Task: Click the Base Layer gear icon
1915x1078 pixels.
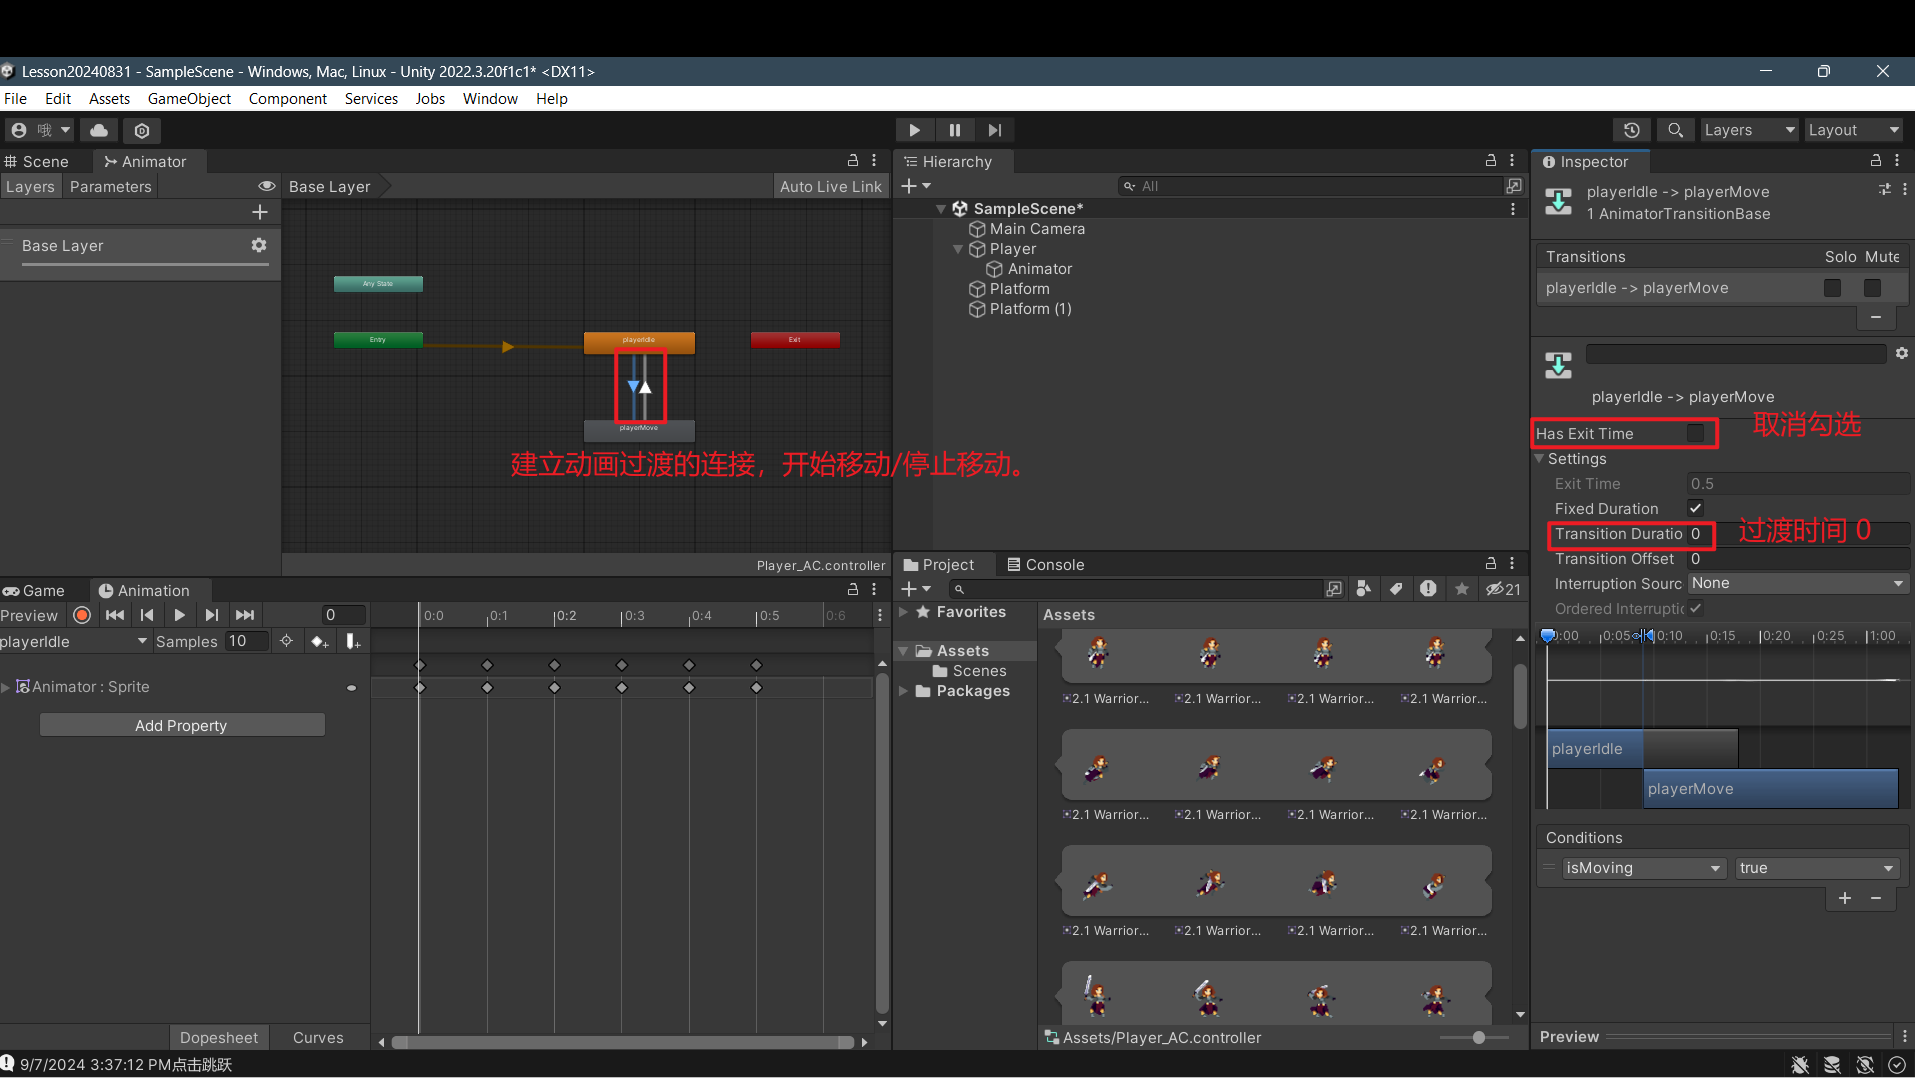Action: click(259, 245)
